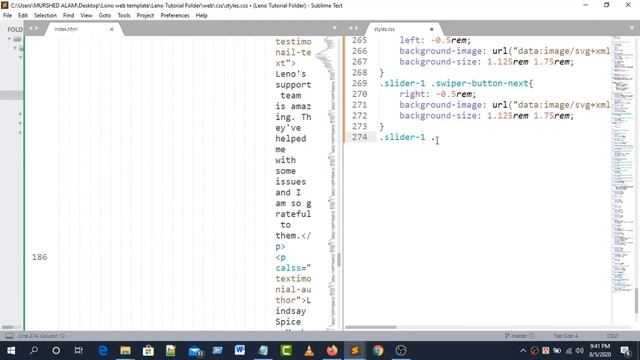Collapse the second-level nested folder in sidebar
Screen dimensions: 640x360
[x=15, y=48]
